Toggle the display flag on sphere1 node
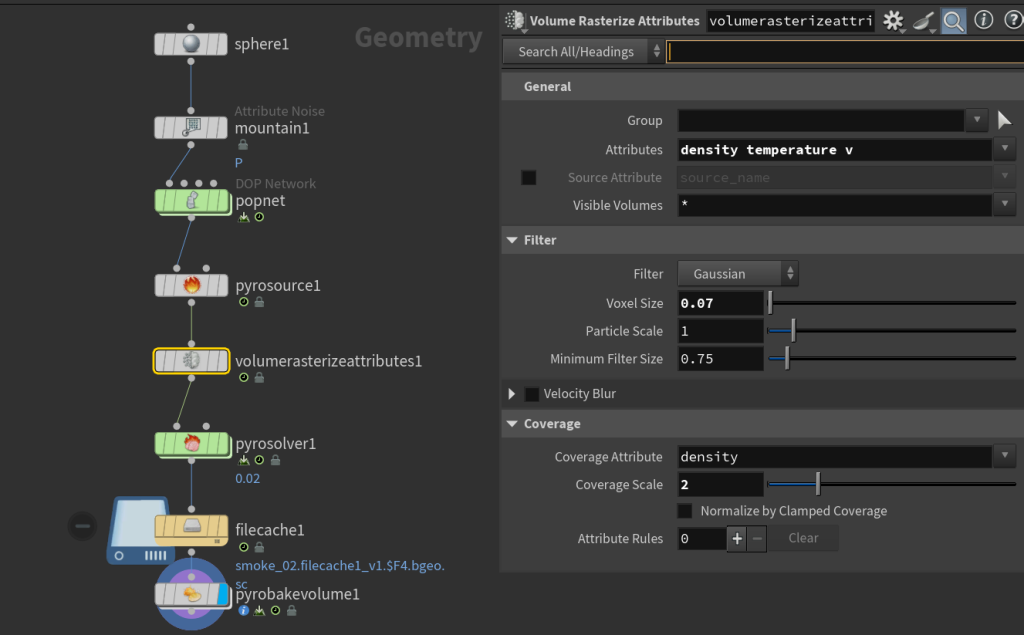This screenshot has width=1024, height=635. [221, 44]
